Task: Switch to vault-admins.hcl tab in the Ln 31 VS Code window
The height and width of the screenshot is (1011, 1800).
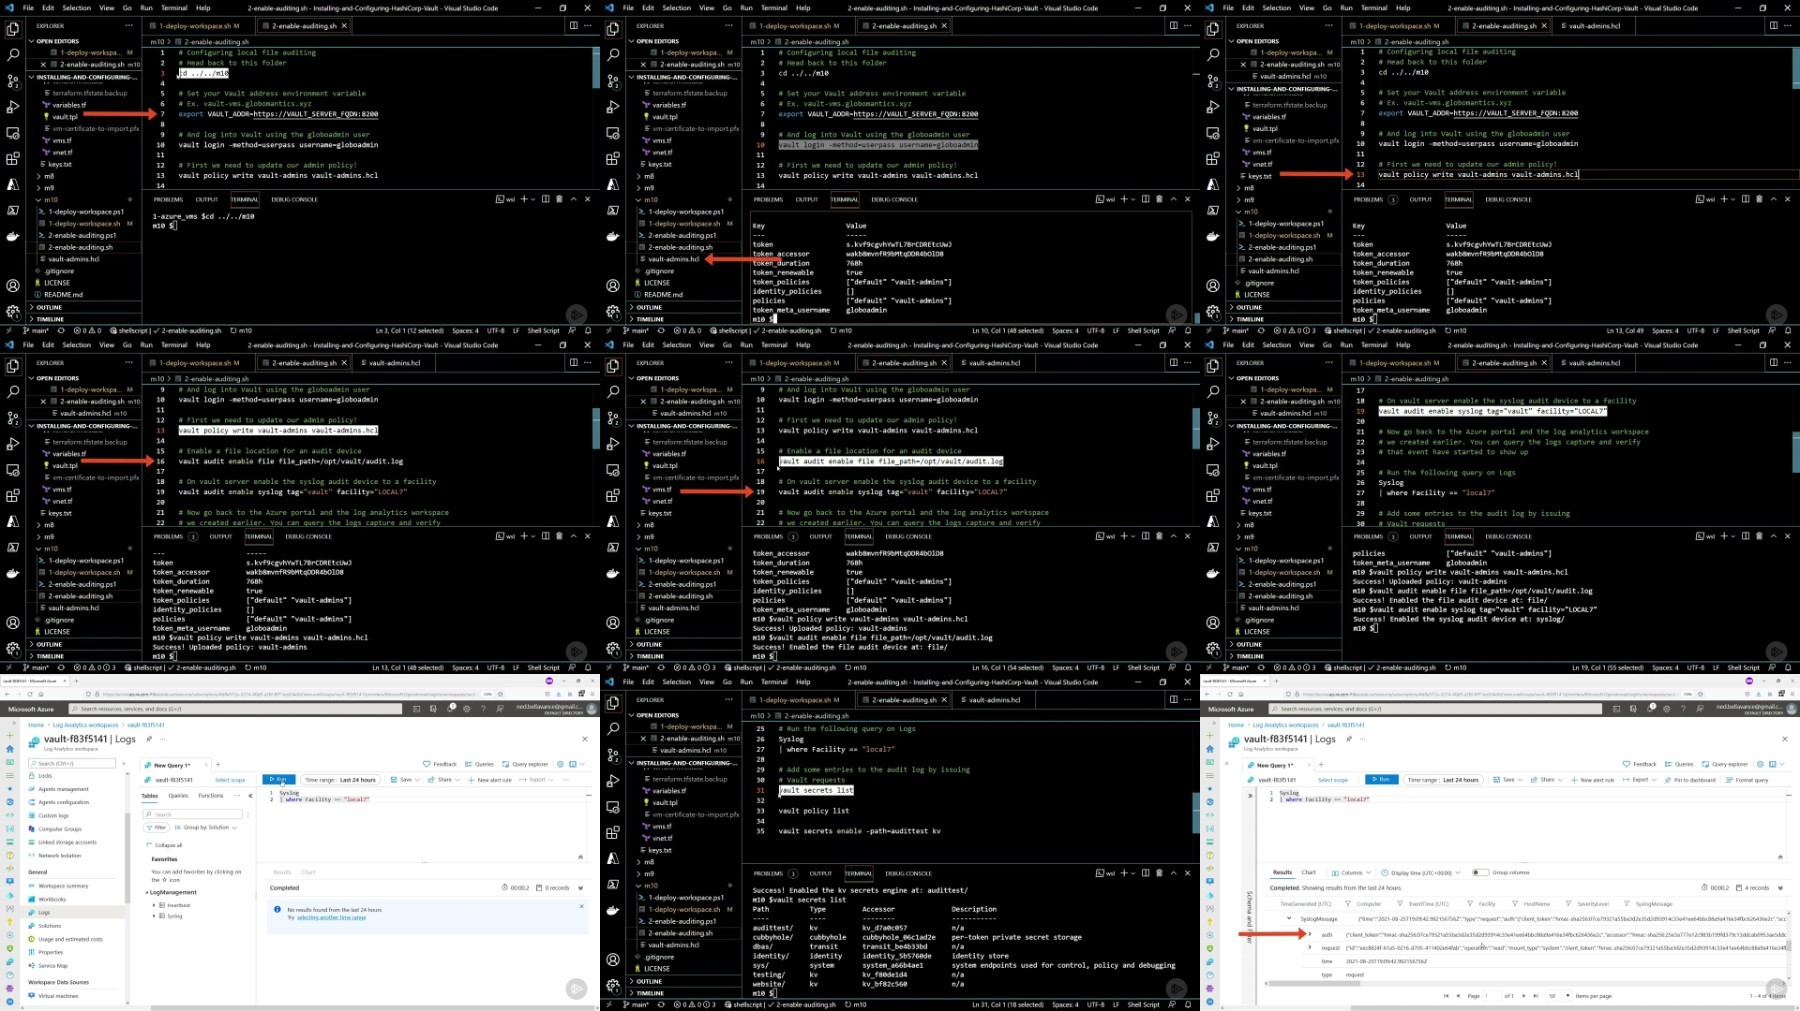Action: point(994,700)
